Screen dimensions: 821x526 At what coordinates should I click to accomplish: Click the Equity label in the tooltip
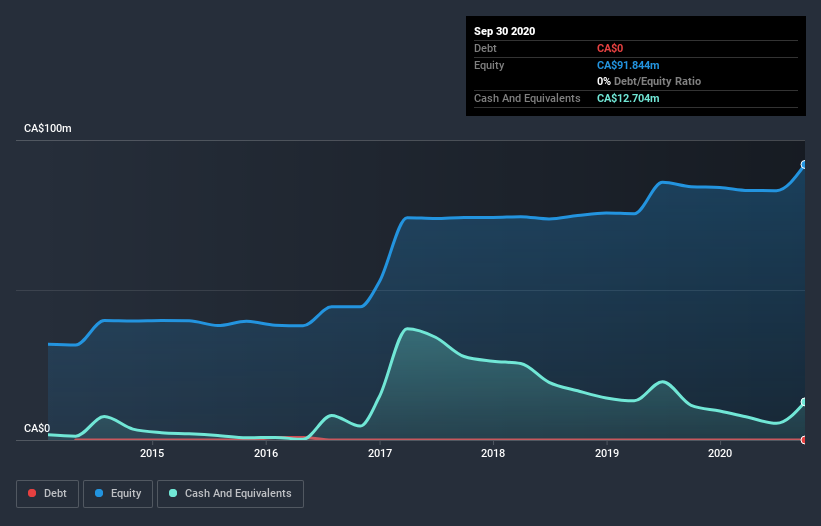[489, 65]
